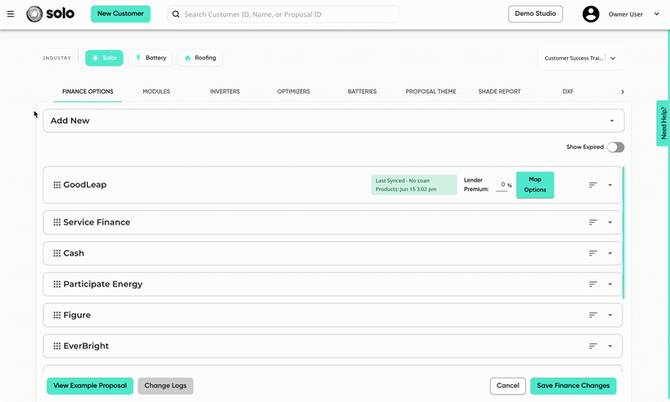
Task: Switch to the Finance Options tab
Action: click(88, 91)
